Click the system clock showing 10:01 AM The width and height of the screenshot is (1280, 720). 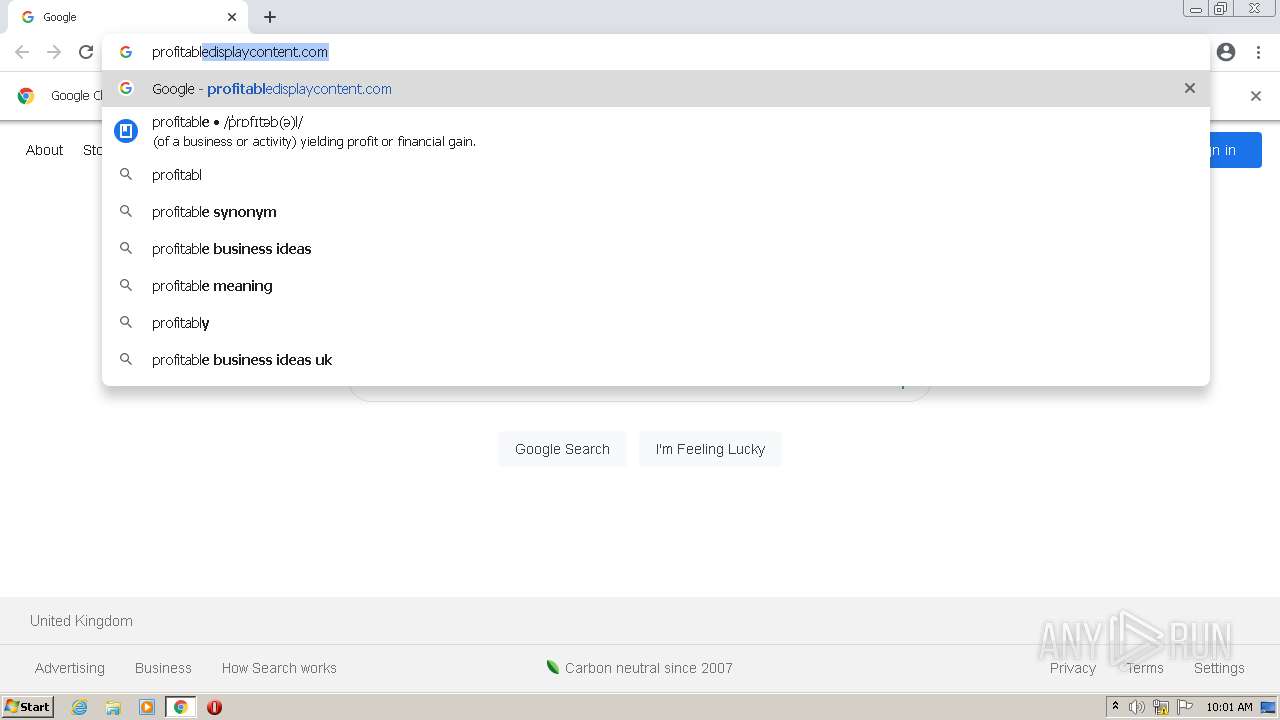coord(1229,707)
